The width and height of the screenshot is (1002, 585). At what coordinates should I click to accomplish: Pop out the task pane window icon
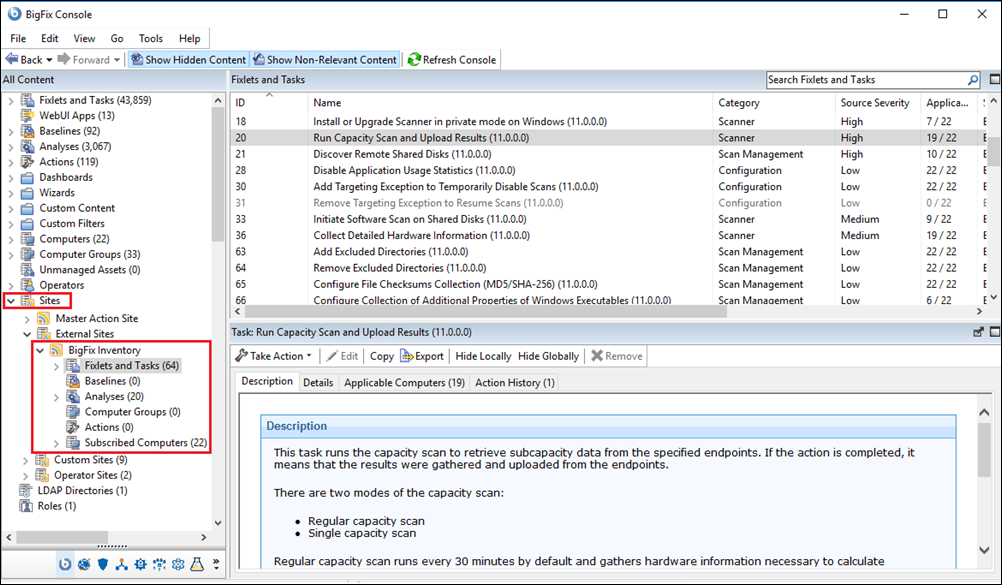point(978,332)
